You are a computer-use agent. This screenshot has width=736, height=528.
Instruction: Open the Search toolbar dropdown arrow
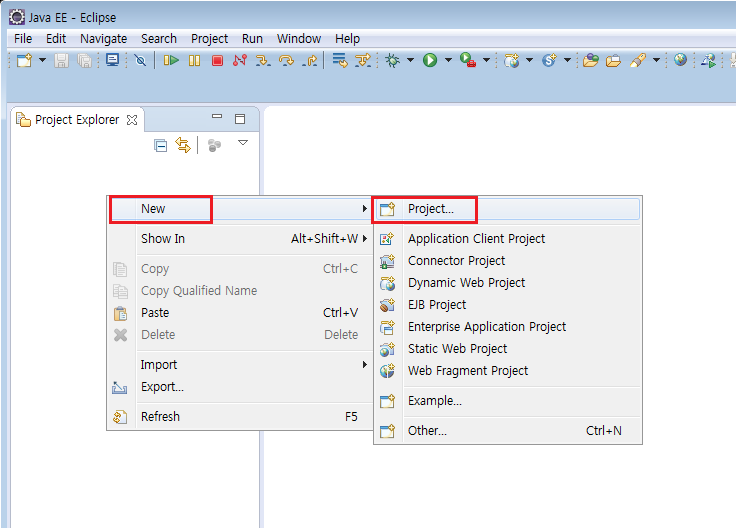(x=657, y=60)
